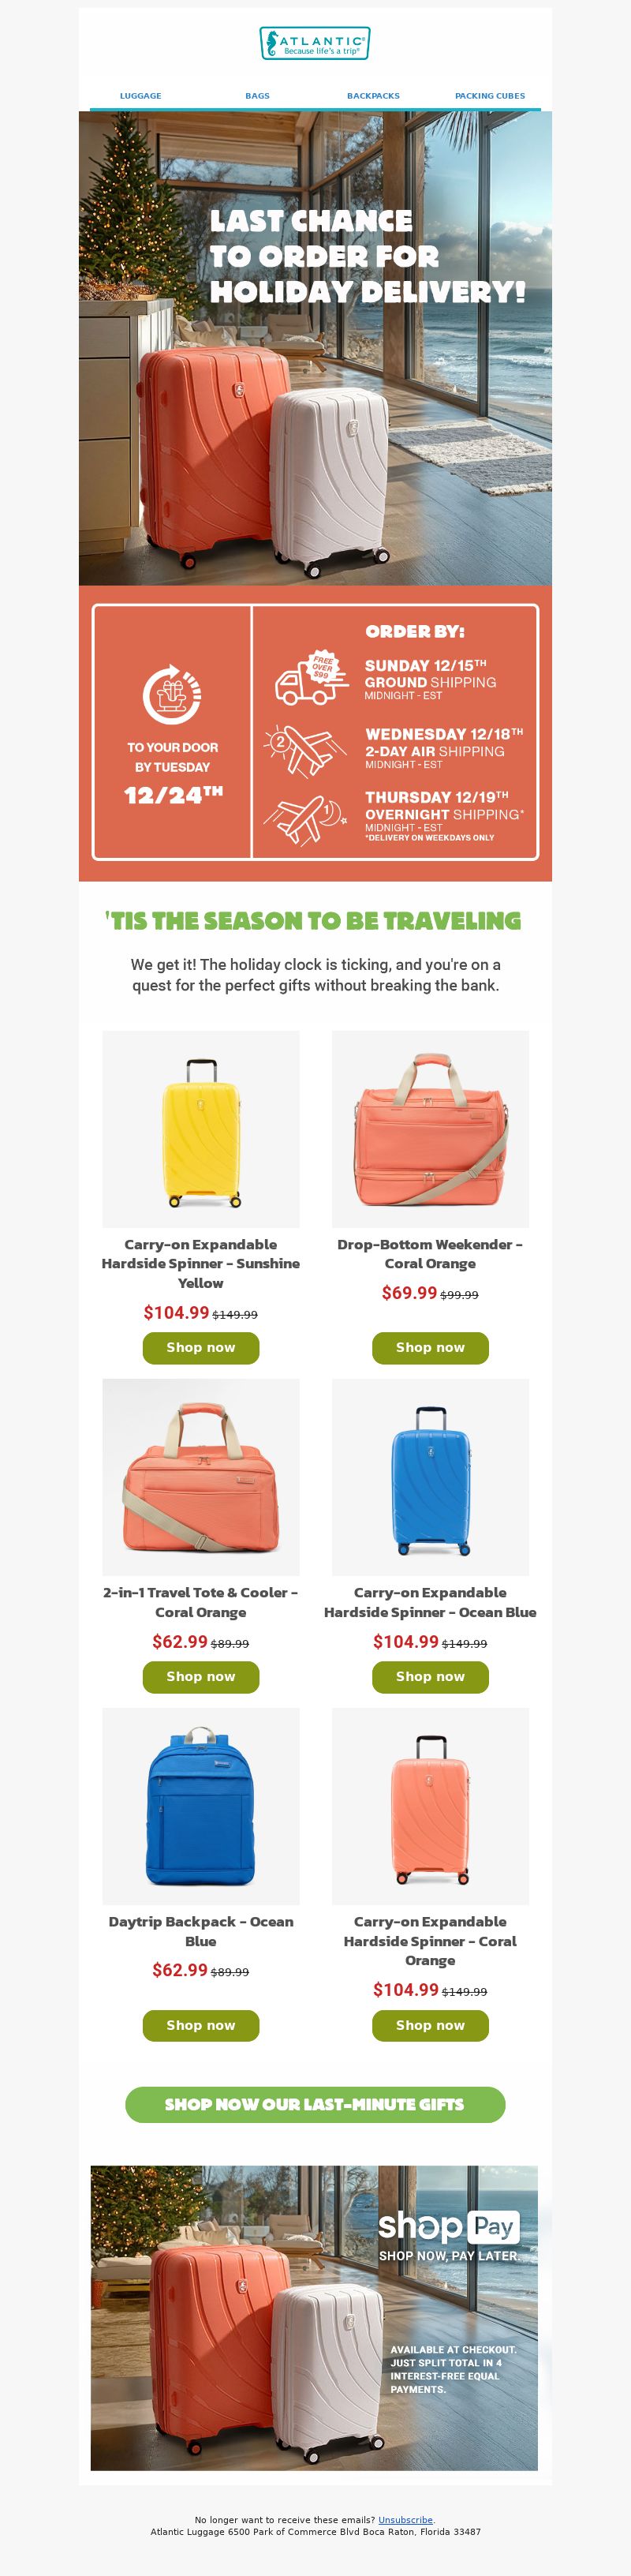The image size is (631, 2576).
Task: Click Shop Now Our Last-Minute Gifts button
Action: pyautogui.click(x=315, y=2104)
